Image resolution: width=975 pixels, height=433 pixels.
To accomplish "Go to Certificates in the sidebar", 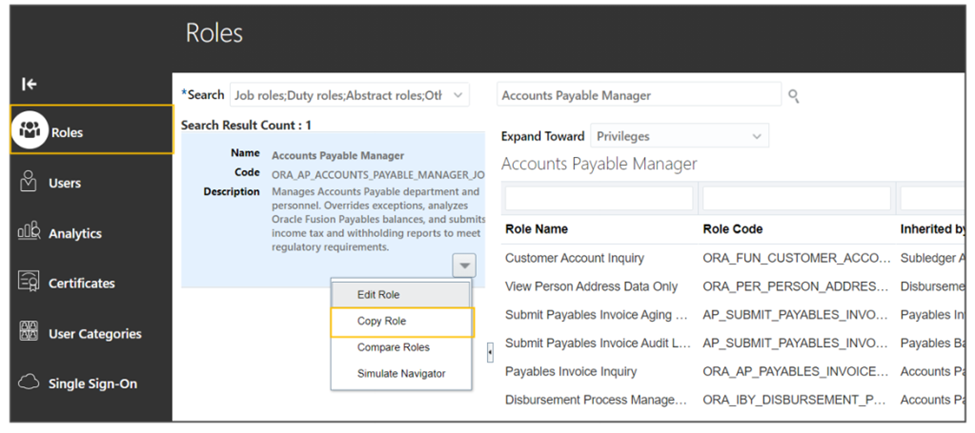I will coord(81,283).
